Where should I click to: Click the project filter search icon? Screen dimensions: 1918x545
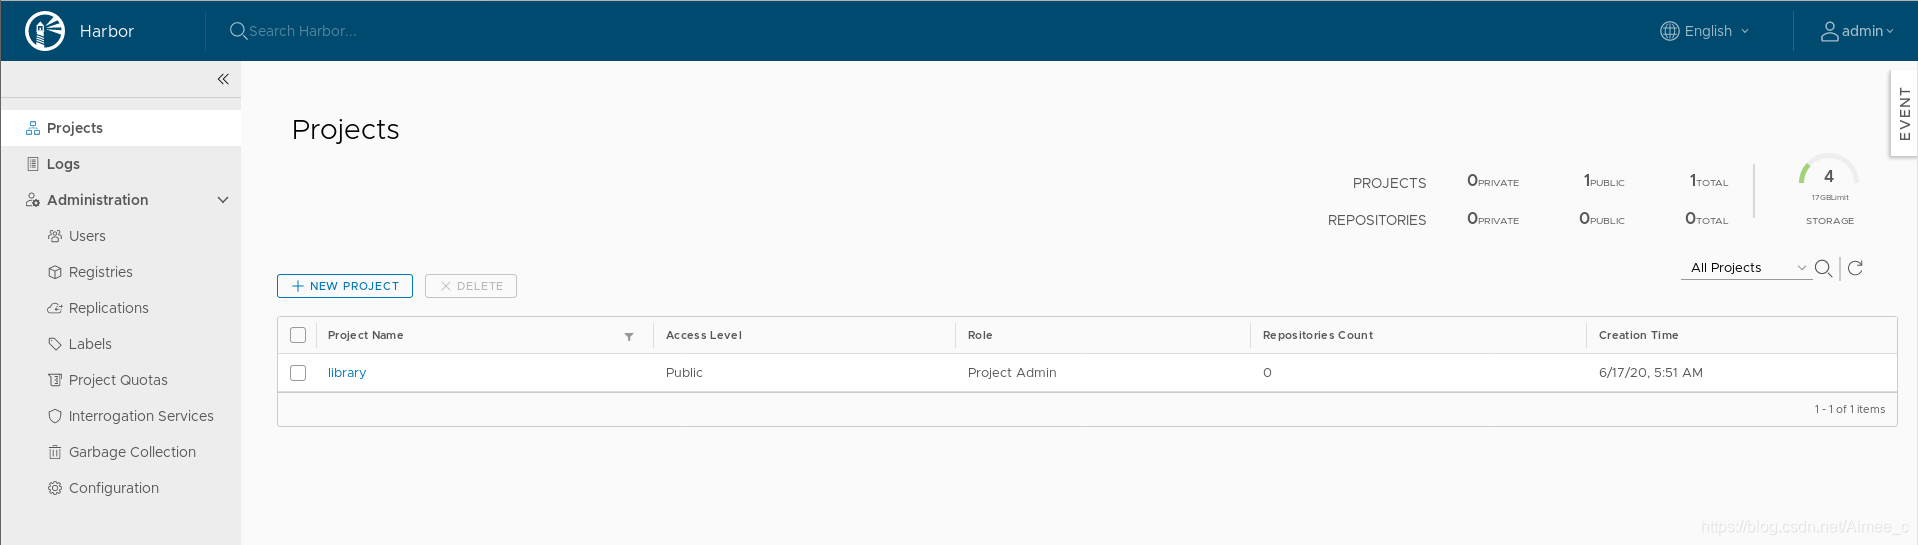click(1823, 268)
